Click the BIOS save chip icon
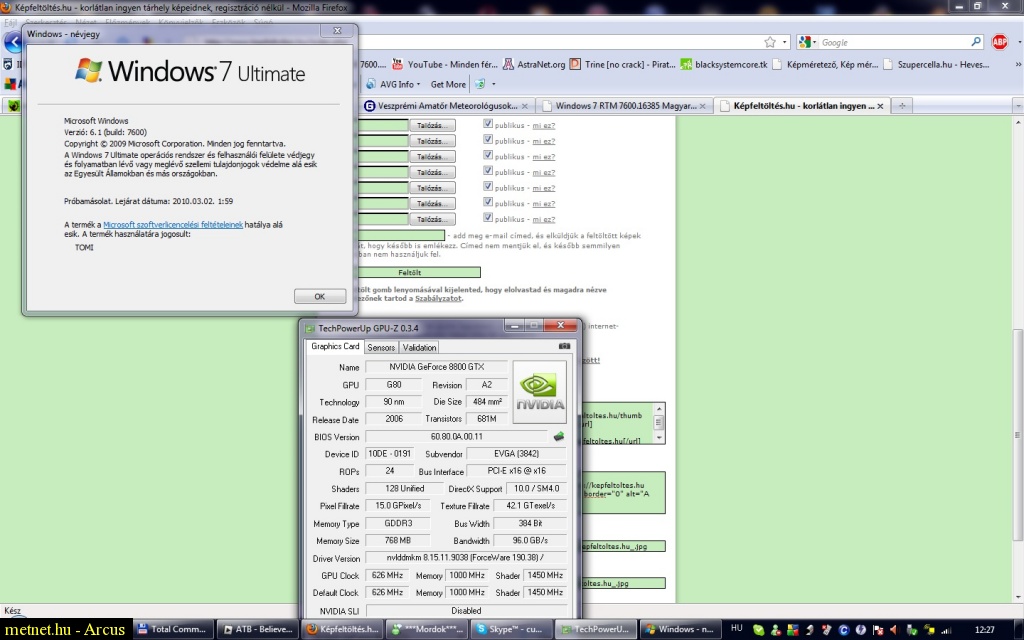 point(558,436)
